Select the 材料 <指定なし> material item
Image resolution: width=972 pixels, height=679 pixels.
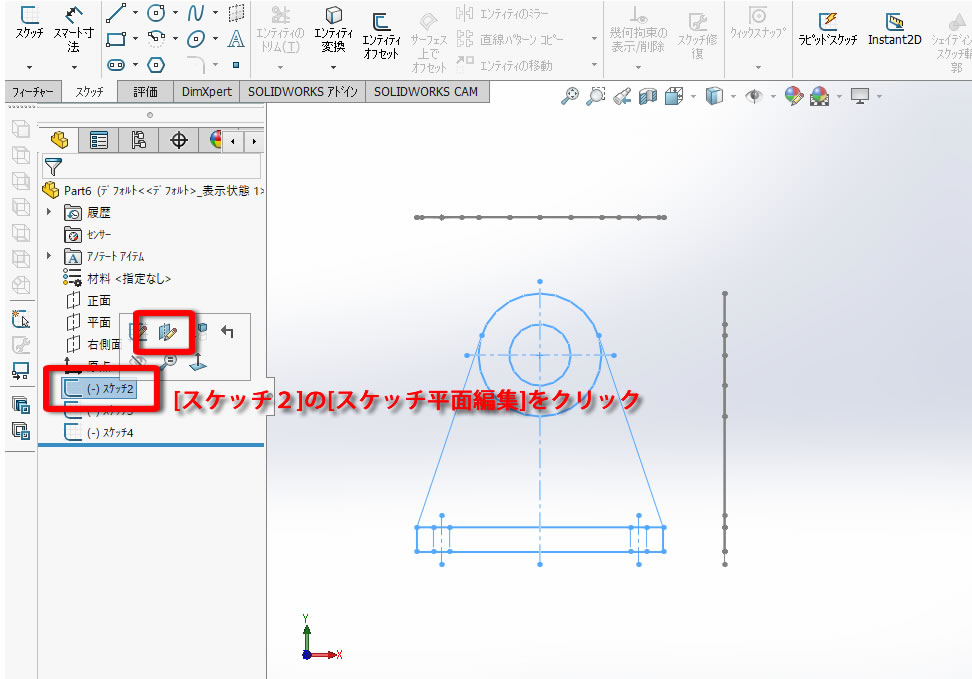(117, 278)
